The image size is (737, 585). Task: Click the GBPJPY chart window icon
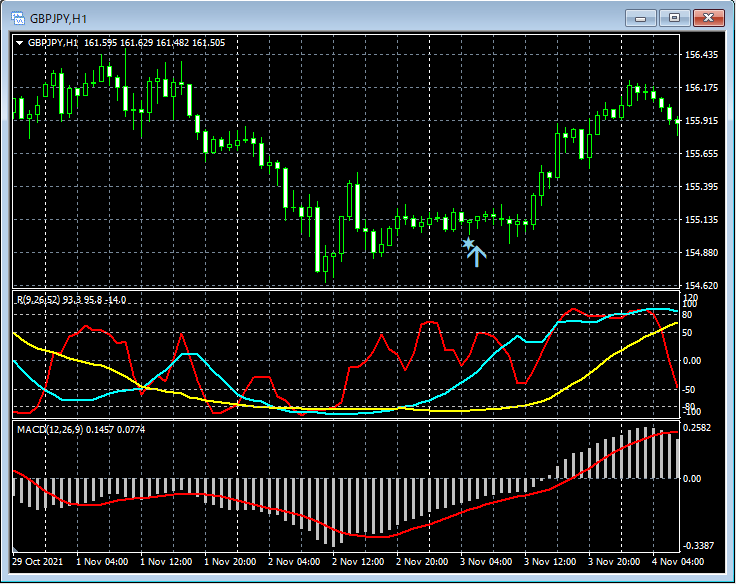coord(18,17)
